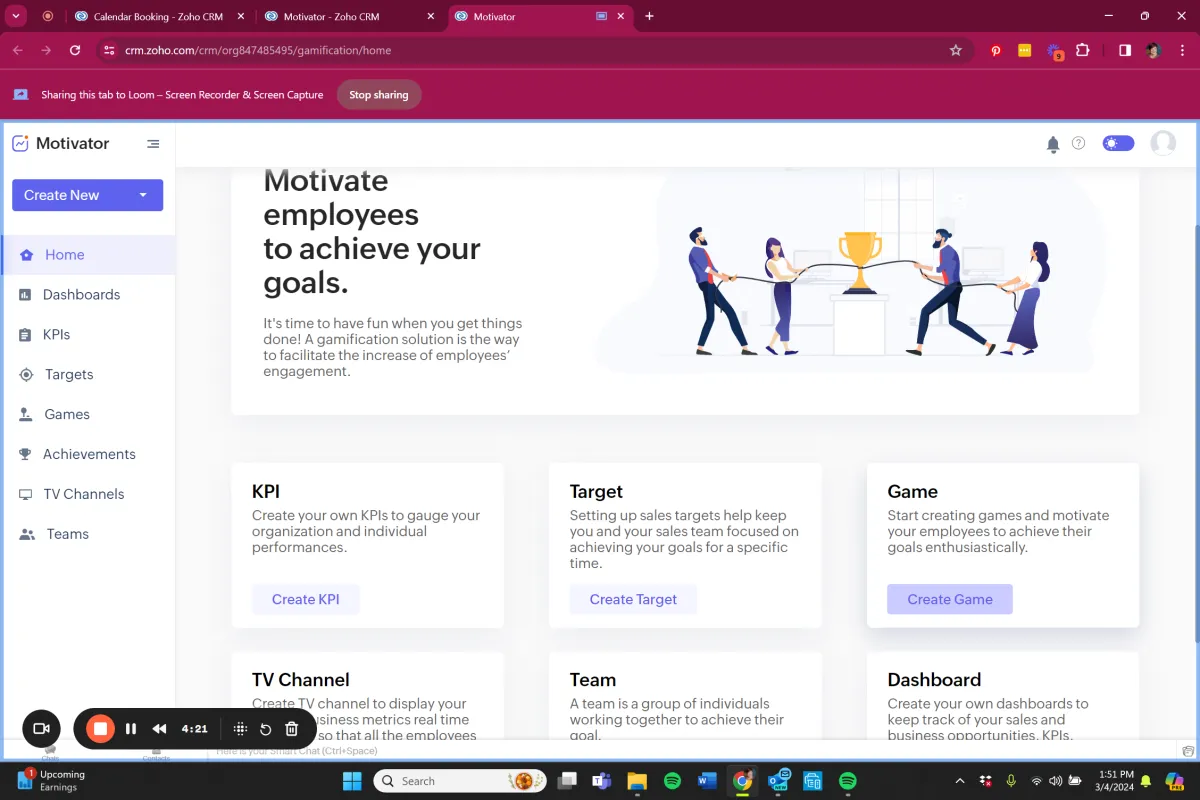This screenshot has height=800, width=1200.
Task: Open Achievements in the sidebar
Action: [88, 455]
